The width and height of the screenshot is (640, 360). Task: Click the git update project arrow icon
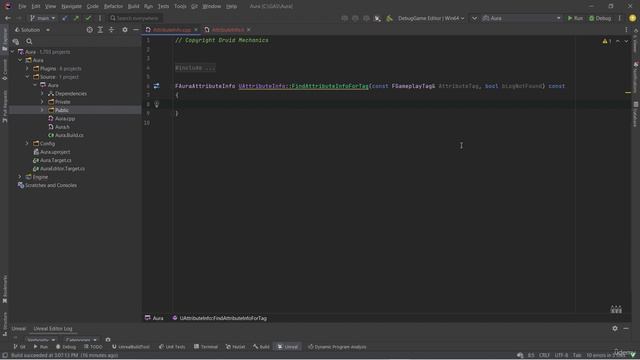65,18
